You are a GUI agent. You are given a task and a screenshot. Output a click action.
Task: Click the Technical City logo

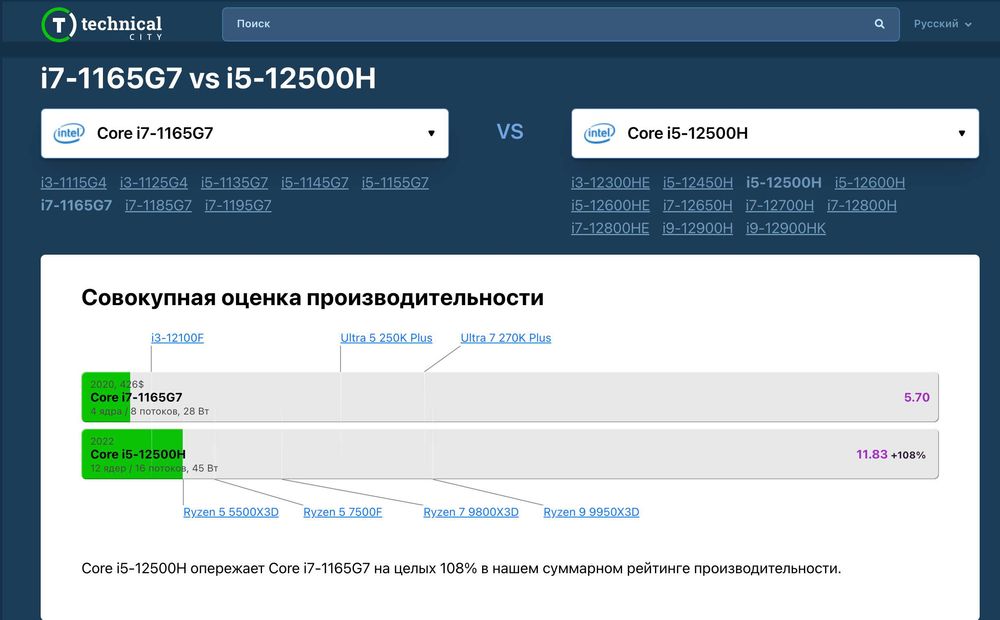(102, 25)
